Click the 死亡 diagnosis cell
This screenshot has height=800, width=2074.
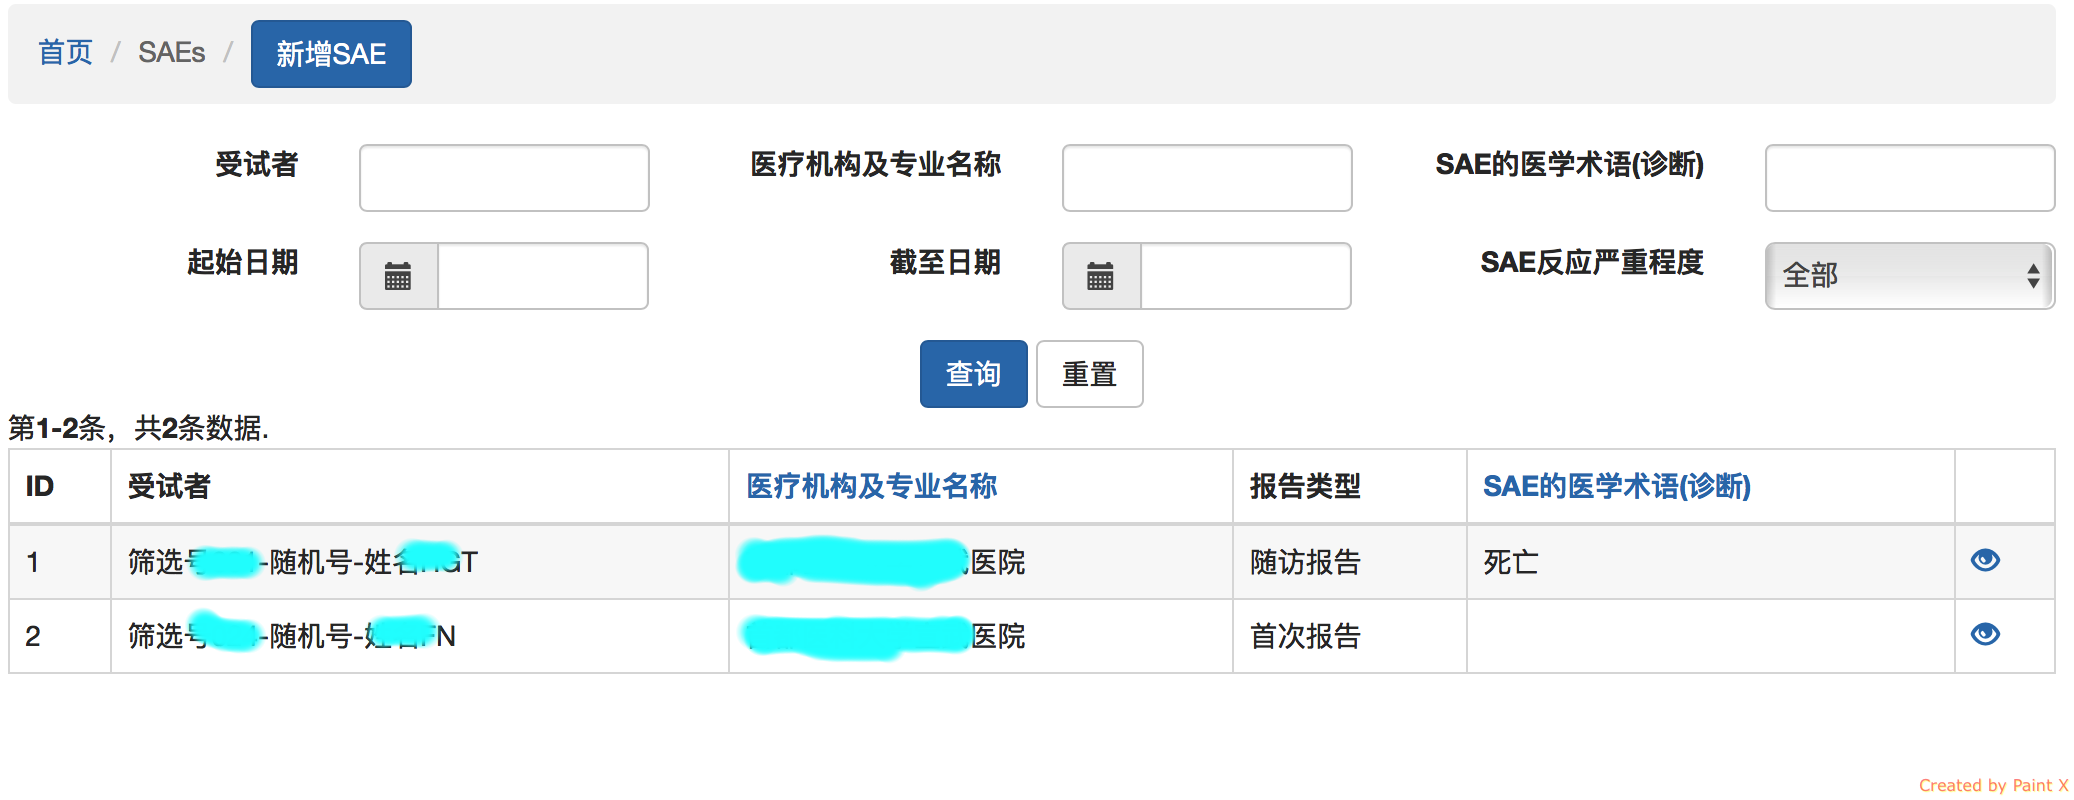pyautogui.click(x=1510, y=562)
